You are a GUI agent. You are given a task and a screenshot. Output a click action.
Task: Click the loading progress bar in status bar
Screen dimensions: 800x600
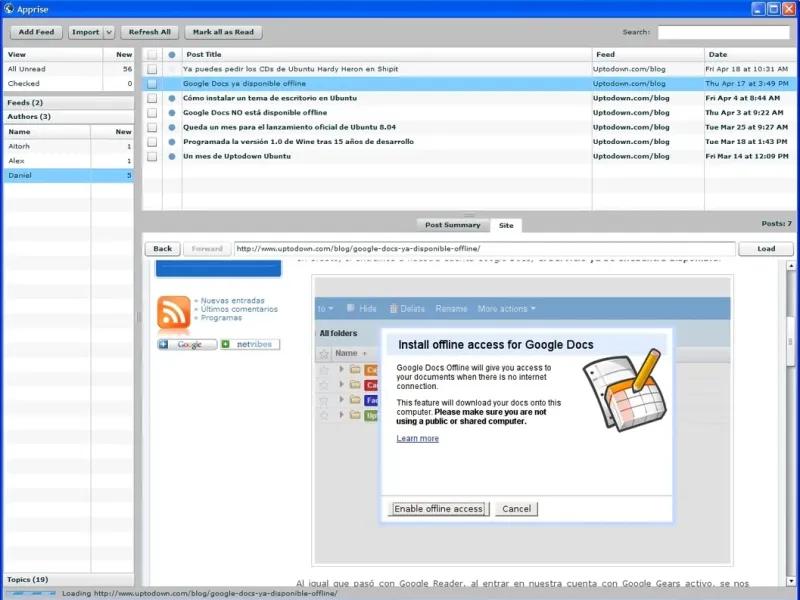pyautogui.click(x=31, y=593)
